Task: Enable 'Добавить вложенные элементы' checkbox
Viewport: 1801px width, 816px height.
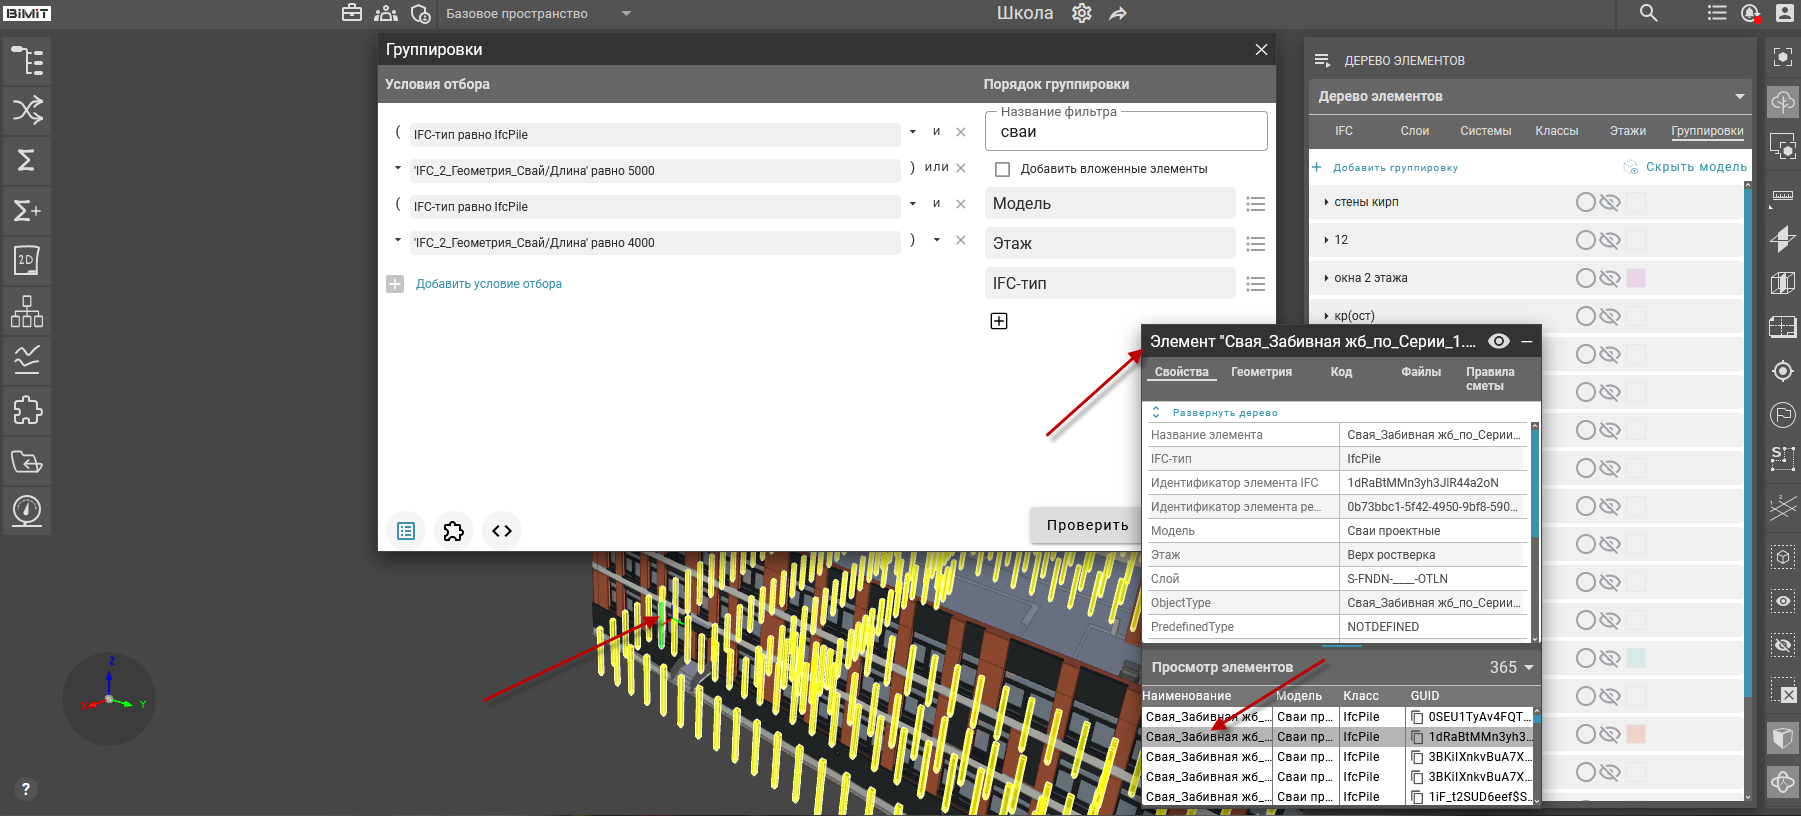Action: coord(1003,169)
